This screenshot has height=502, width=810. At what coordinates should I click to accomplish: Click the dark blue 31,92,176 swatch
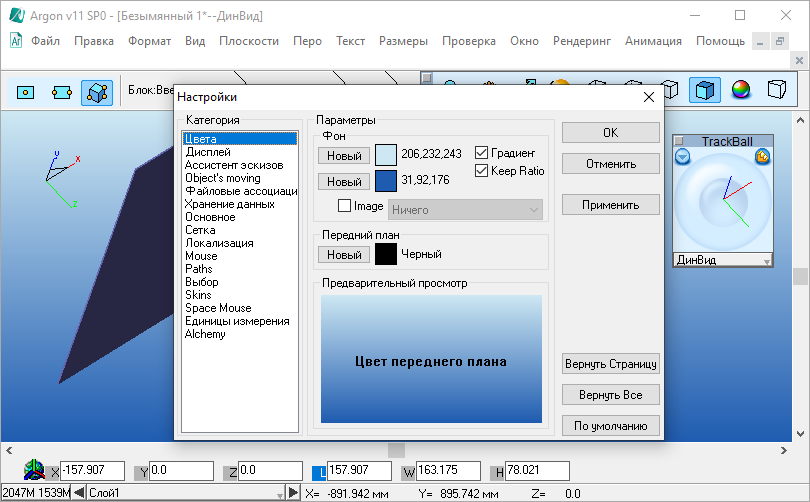pyautogui.click(x=385, y=181)
